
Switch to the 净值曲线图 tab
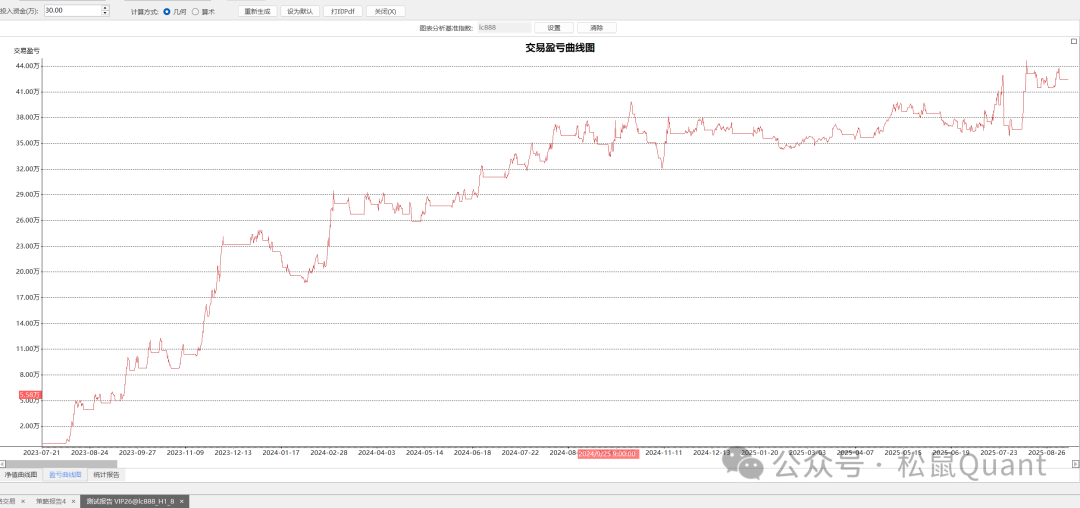click(21, 475)
